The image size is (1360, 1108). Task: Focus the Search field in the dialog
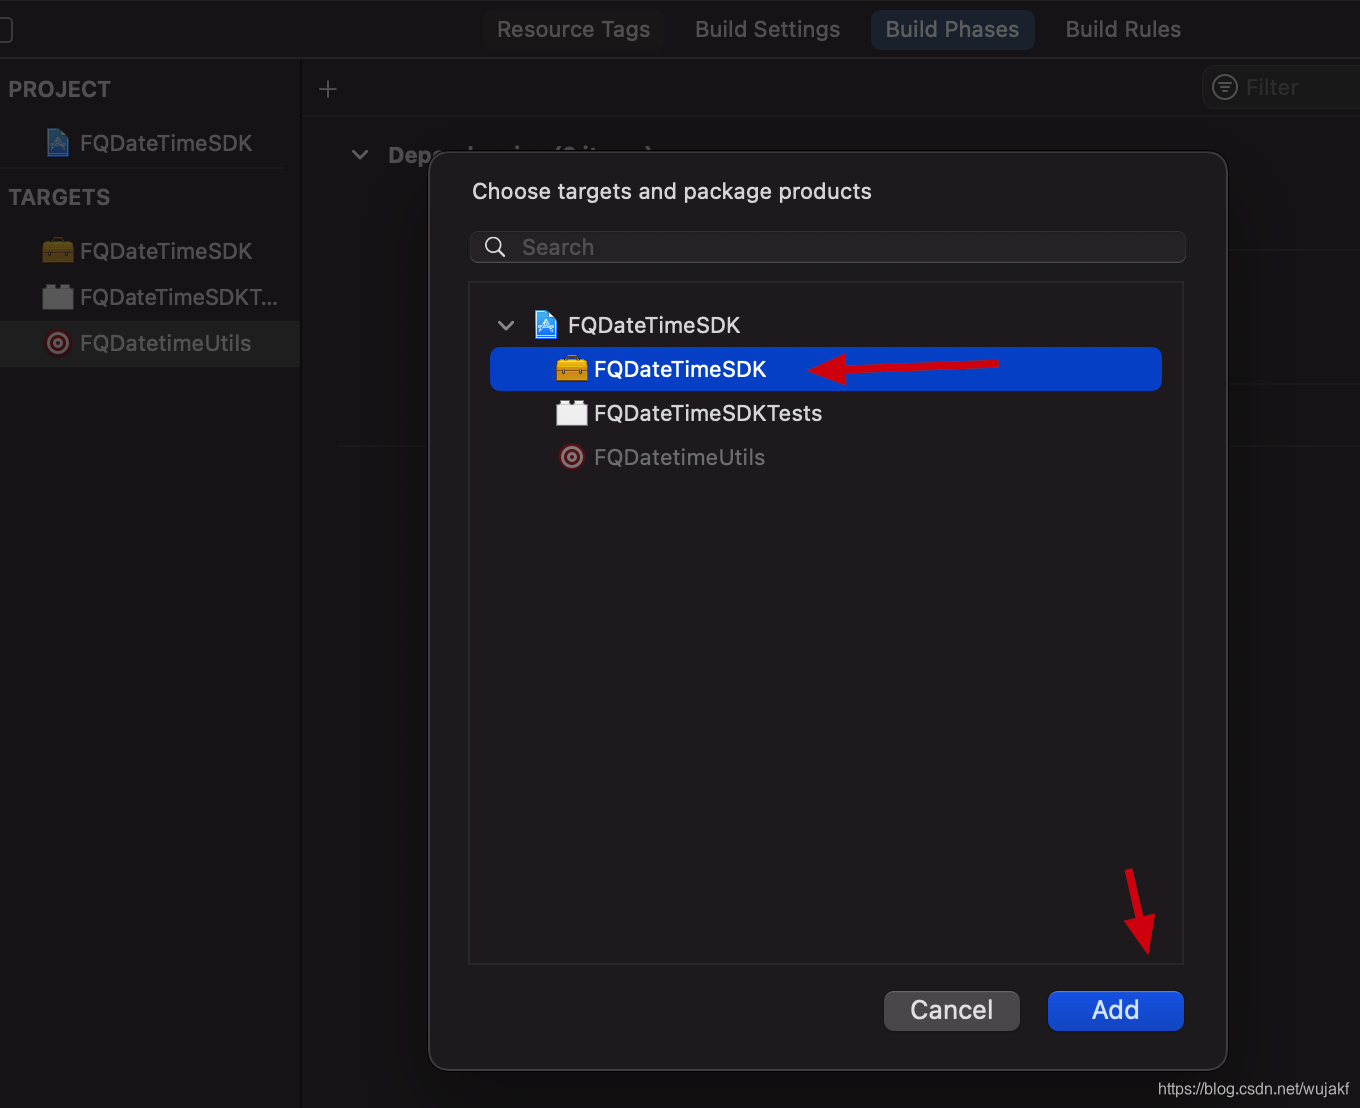[828, 247]
